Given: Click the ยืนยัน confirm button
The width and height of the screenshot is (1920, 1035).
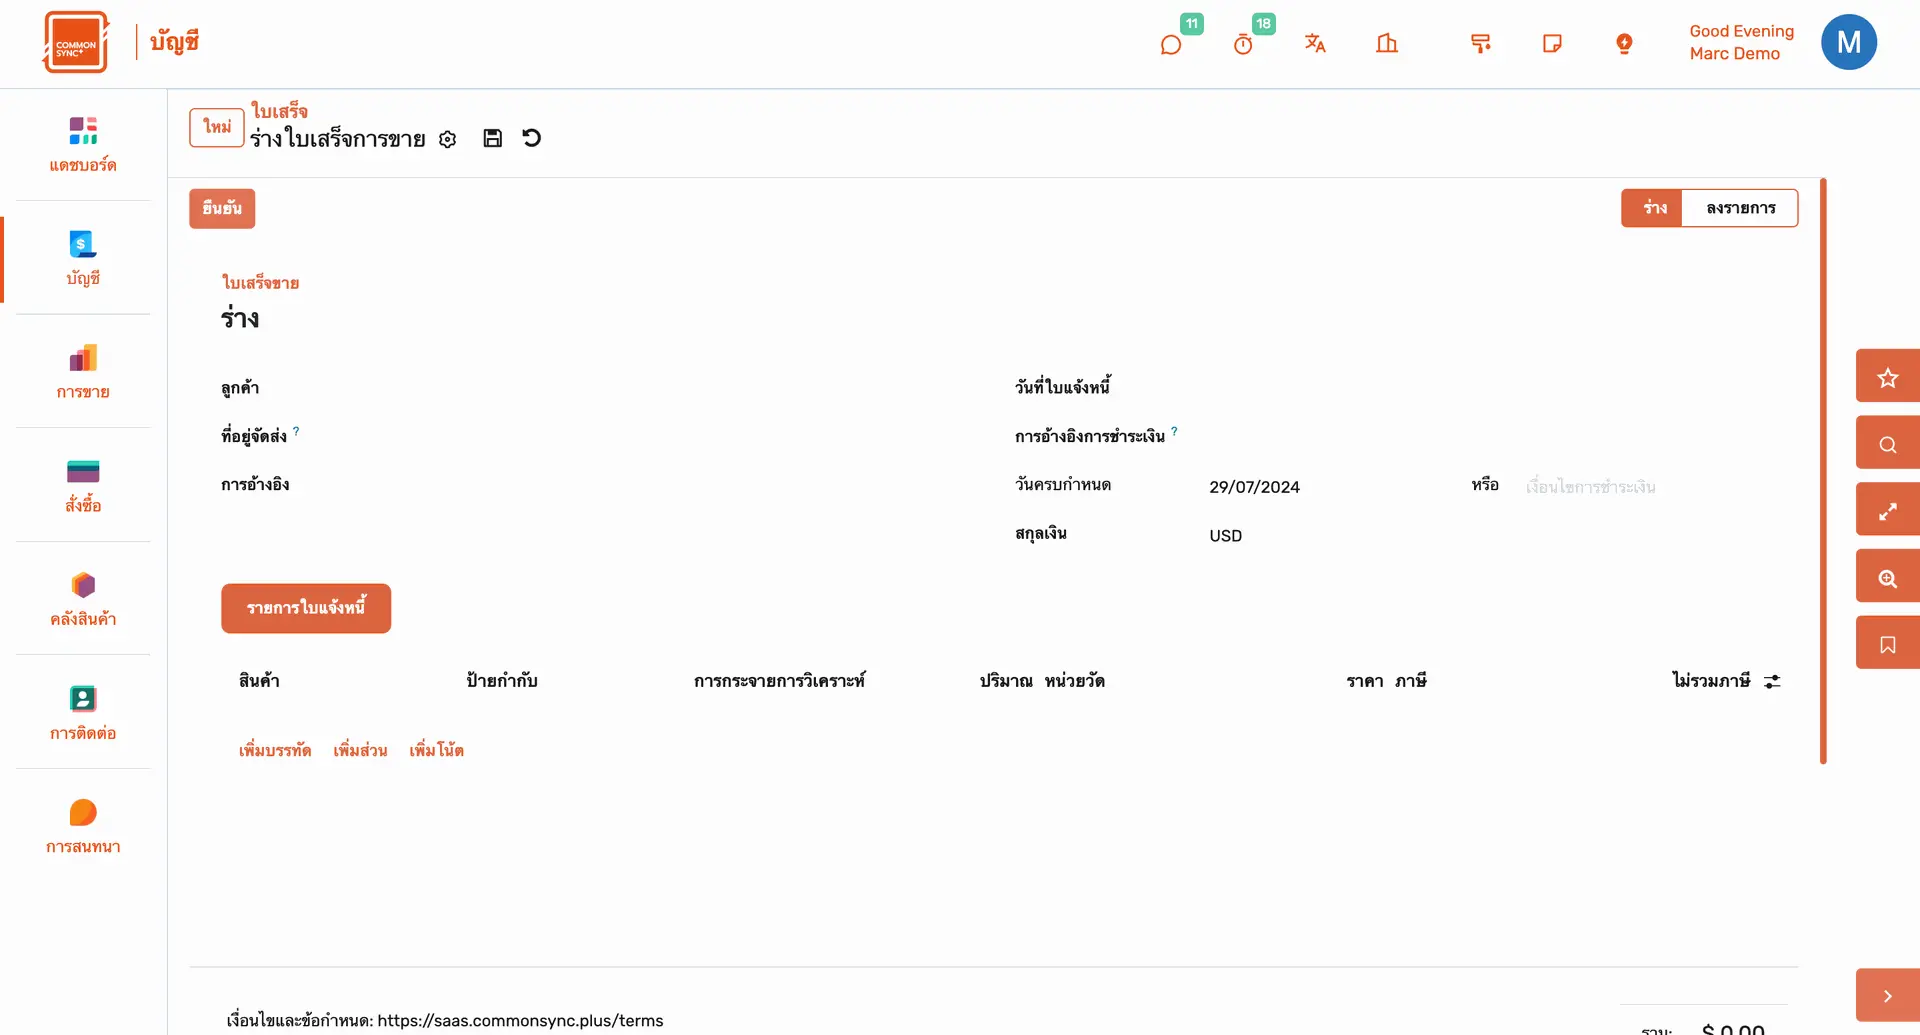Looking at the screenshot, I should 222,208.
